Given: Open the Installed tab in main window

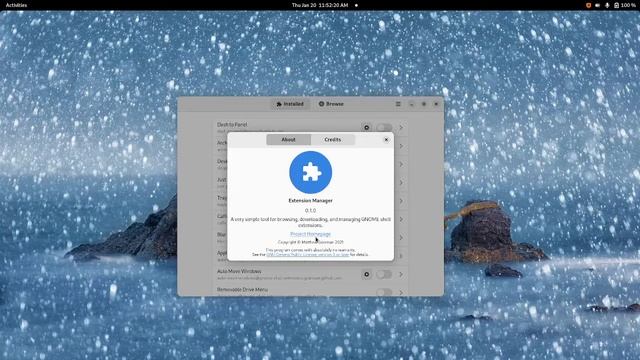Looking at the screenshot, I should [290, 104].
